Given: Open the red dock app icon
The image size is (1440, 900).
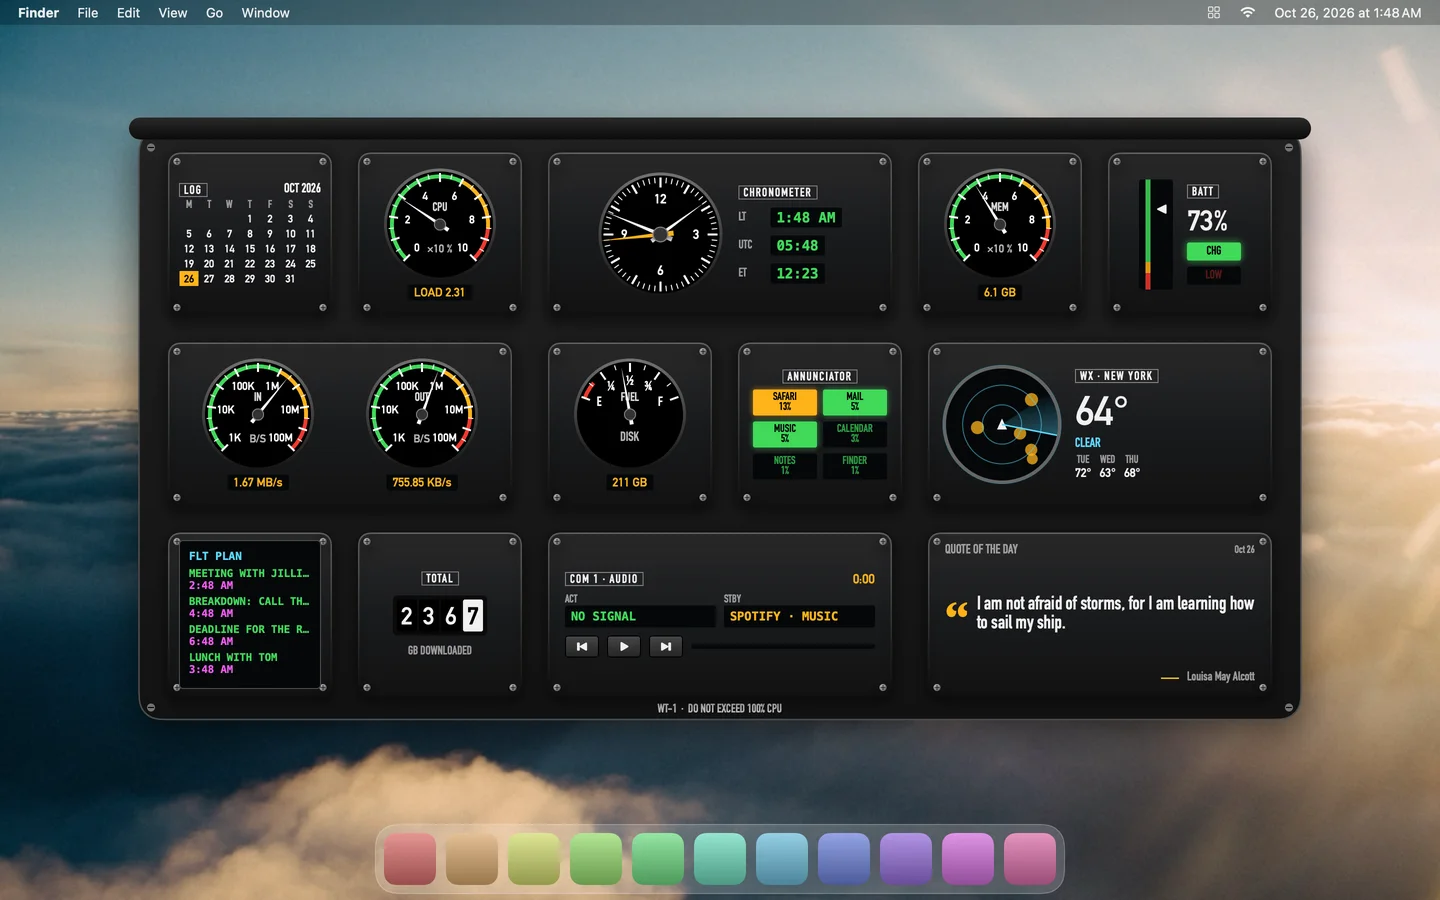Looking at the screenshot, I should pos(410,859).
